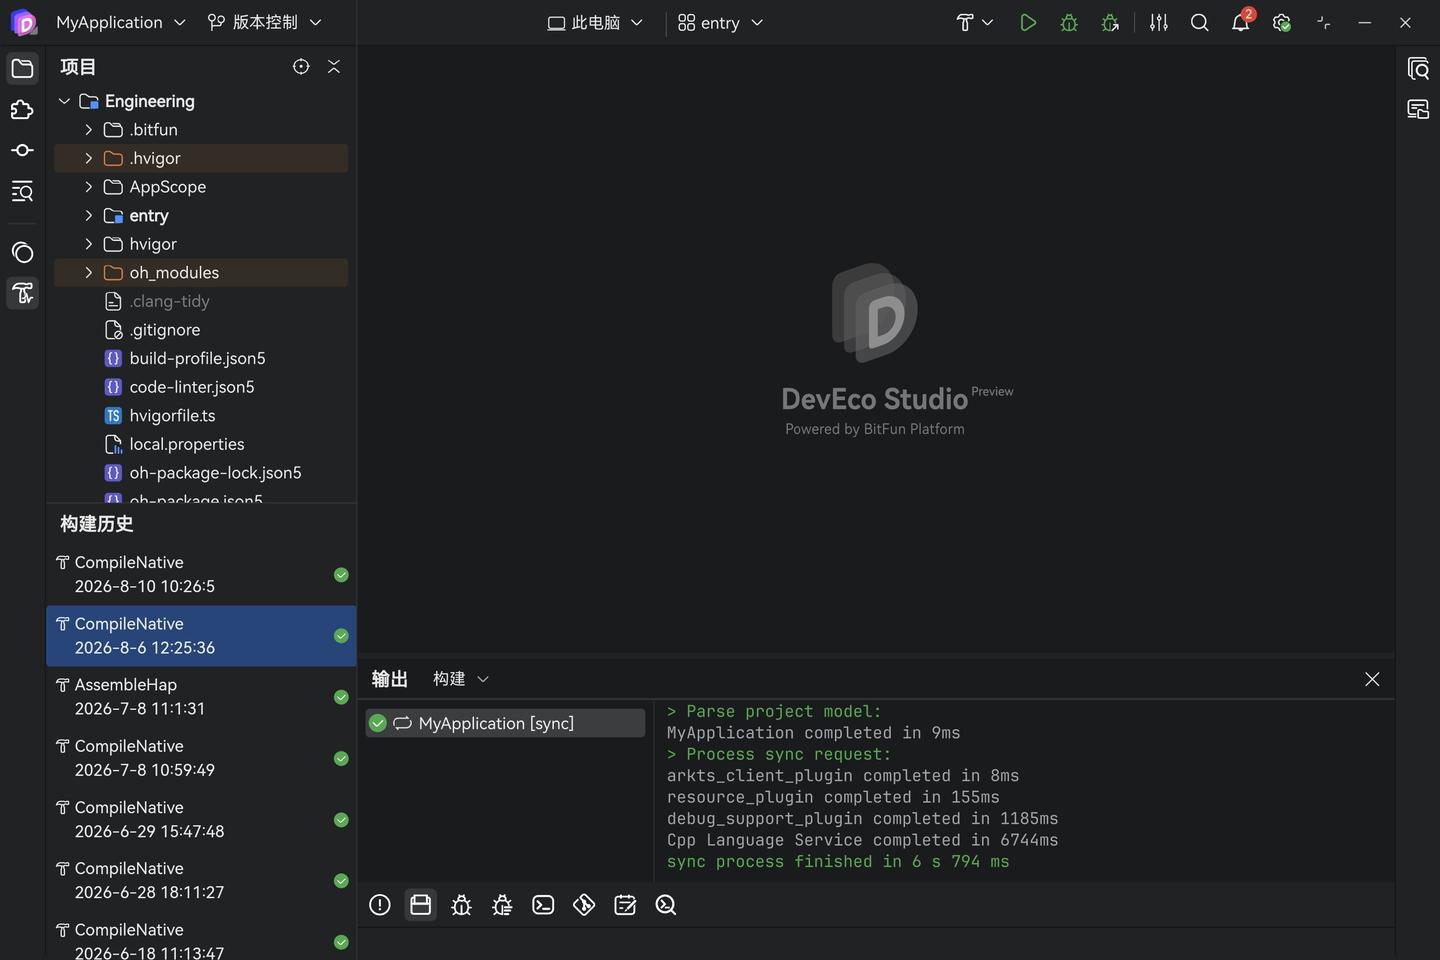The width and height of the screenshot is (1440, 960).
Task: Open the search-in-list sidebar icon
Action: [22, 192]
